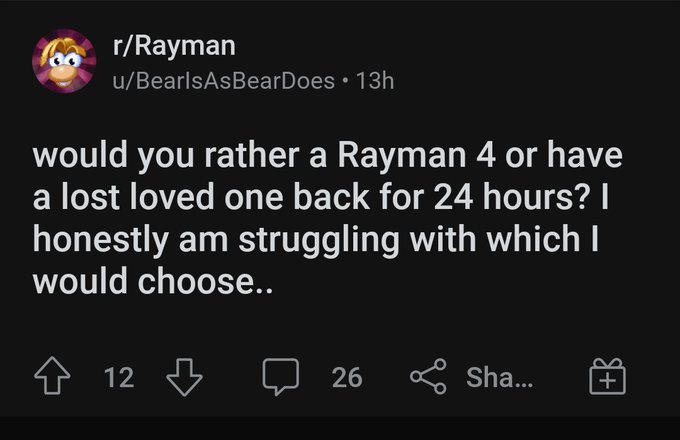
Task: Click the 26 comments count
Action: tap(347, 377)
